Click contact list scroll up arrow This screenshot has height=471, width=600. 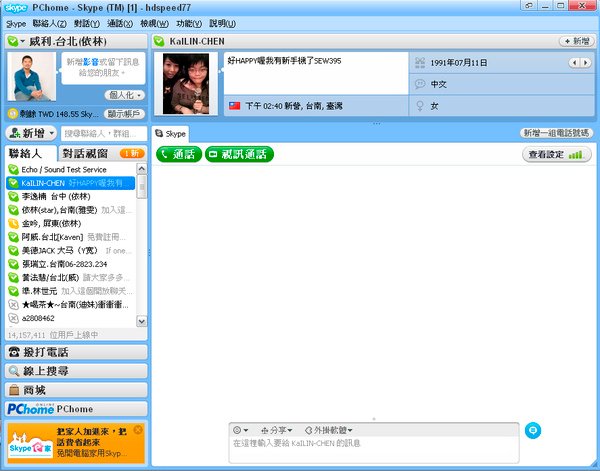tap(142, 169)
